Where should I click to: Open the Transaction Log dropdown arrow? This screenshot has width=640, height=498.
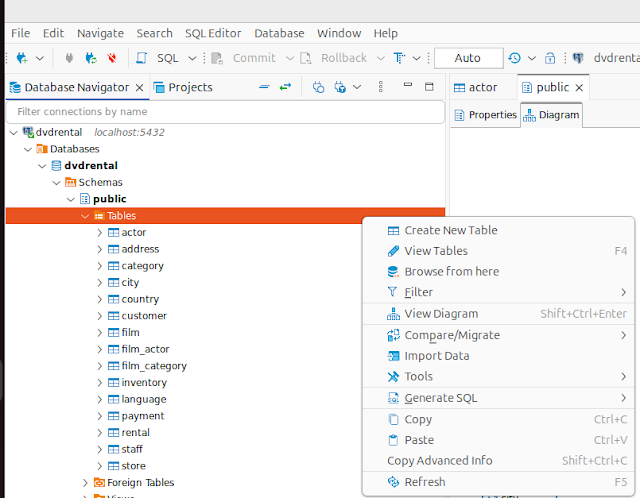pos(531,58)
